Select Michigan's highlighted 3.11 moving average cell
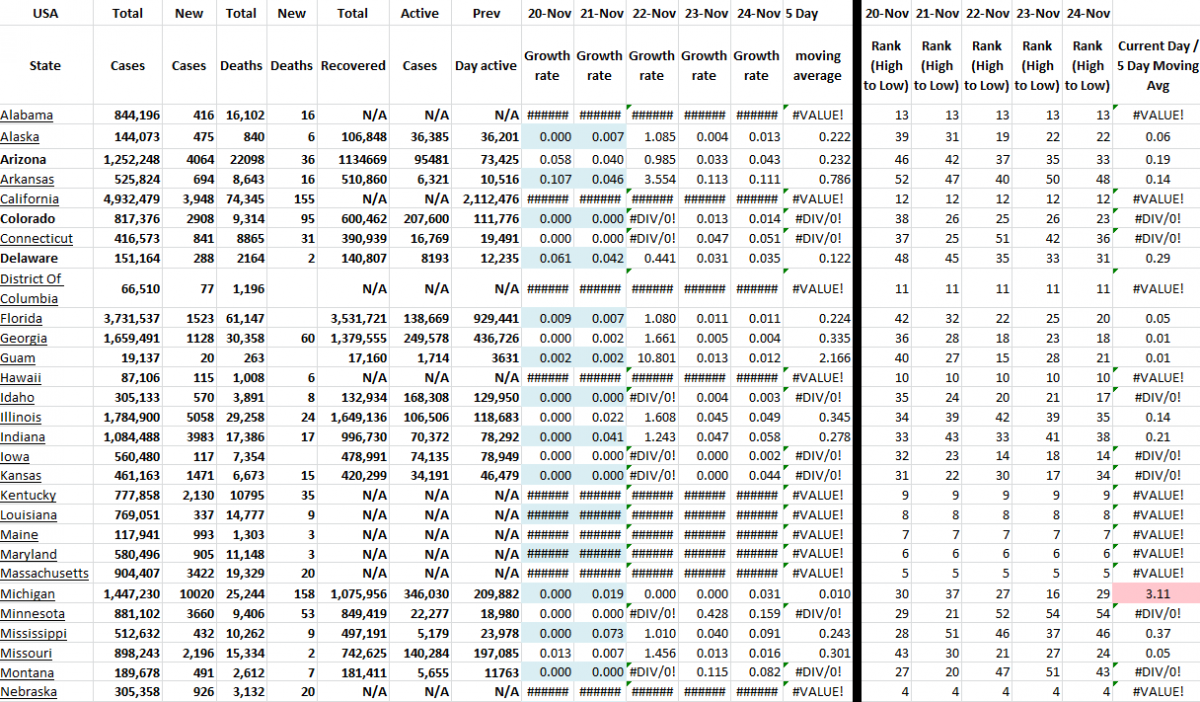 [1157, 593]
